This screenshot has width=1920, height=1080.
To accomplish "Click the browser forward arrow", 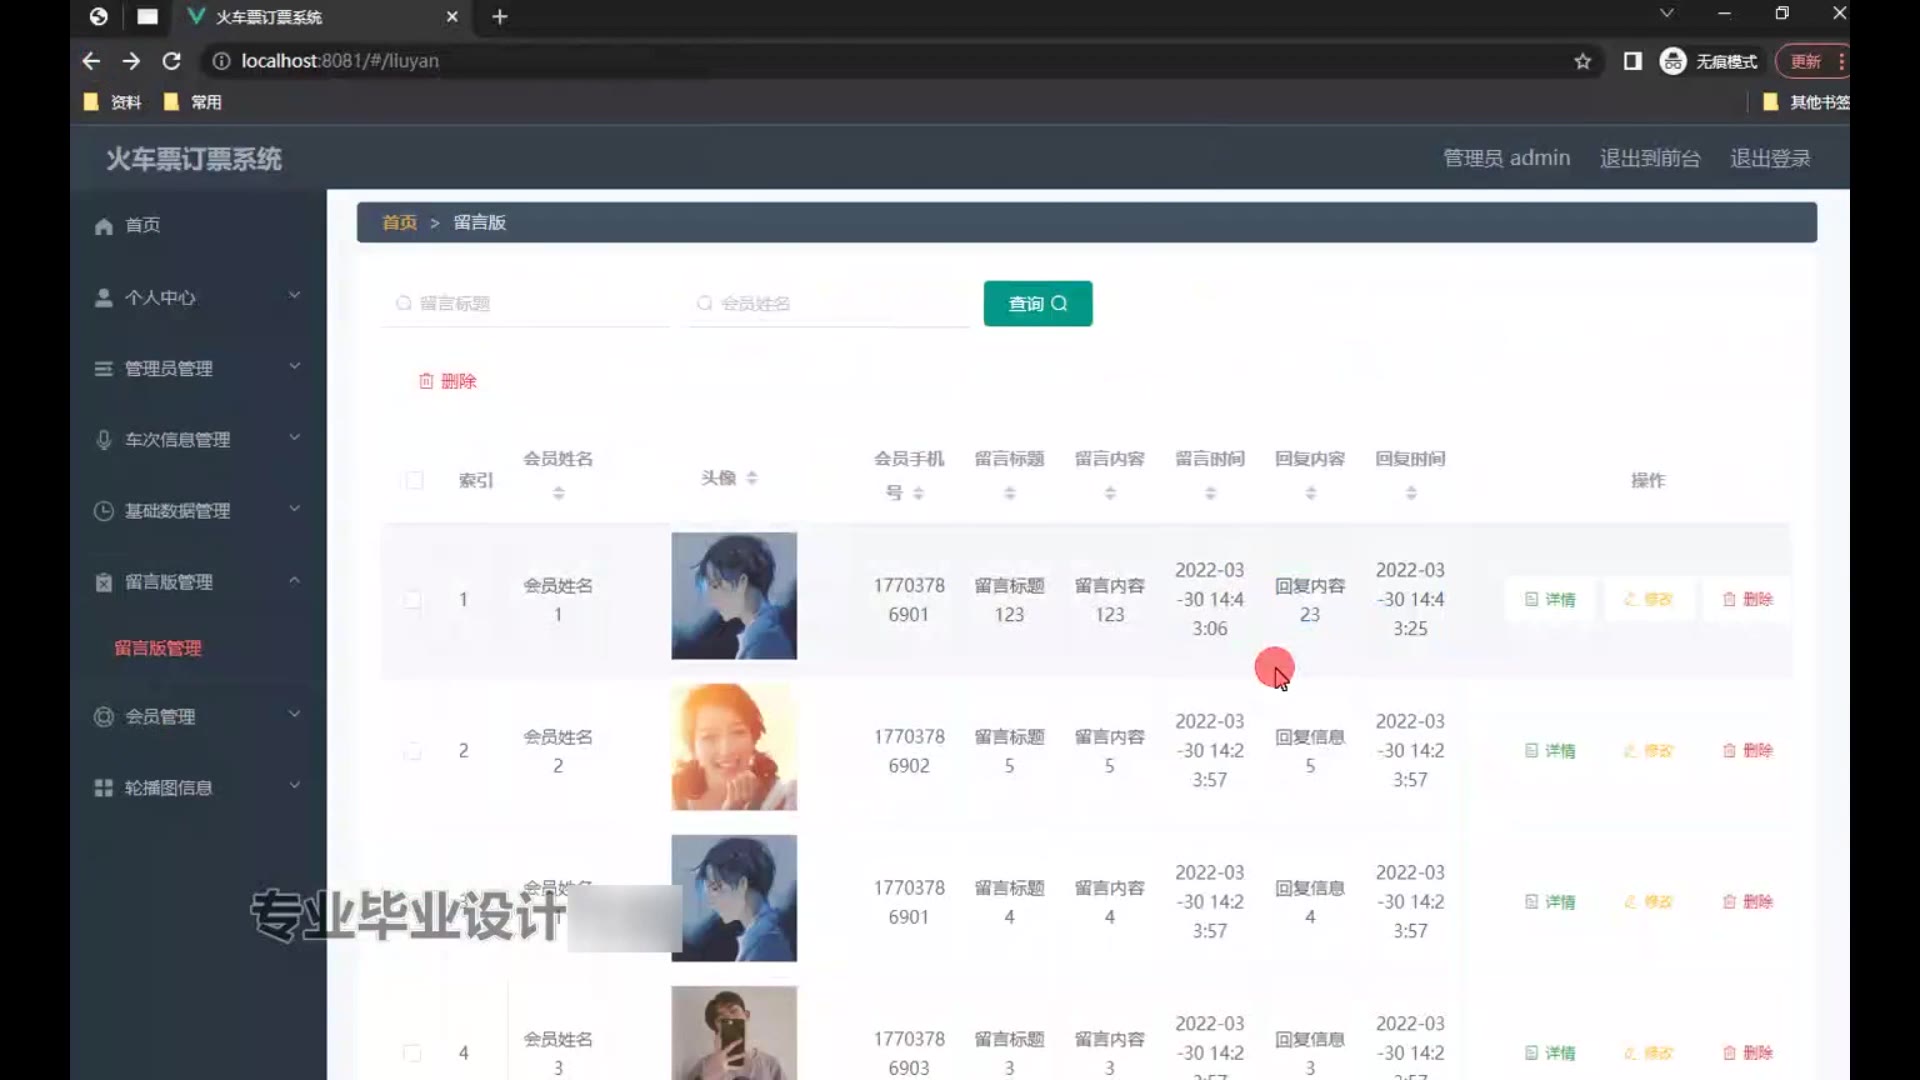I will click(131, 61).
